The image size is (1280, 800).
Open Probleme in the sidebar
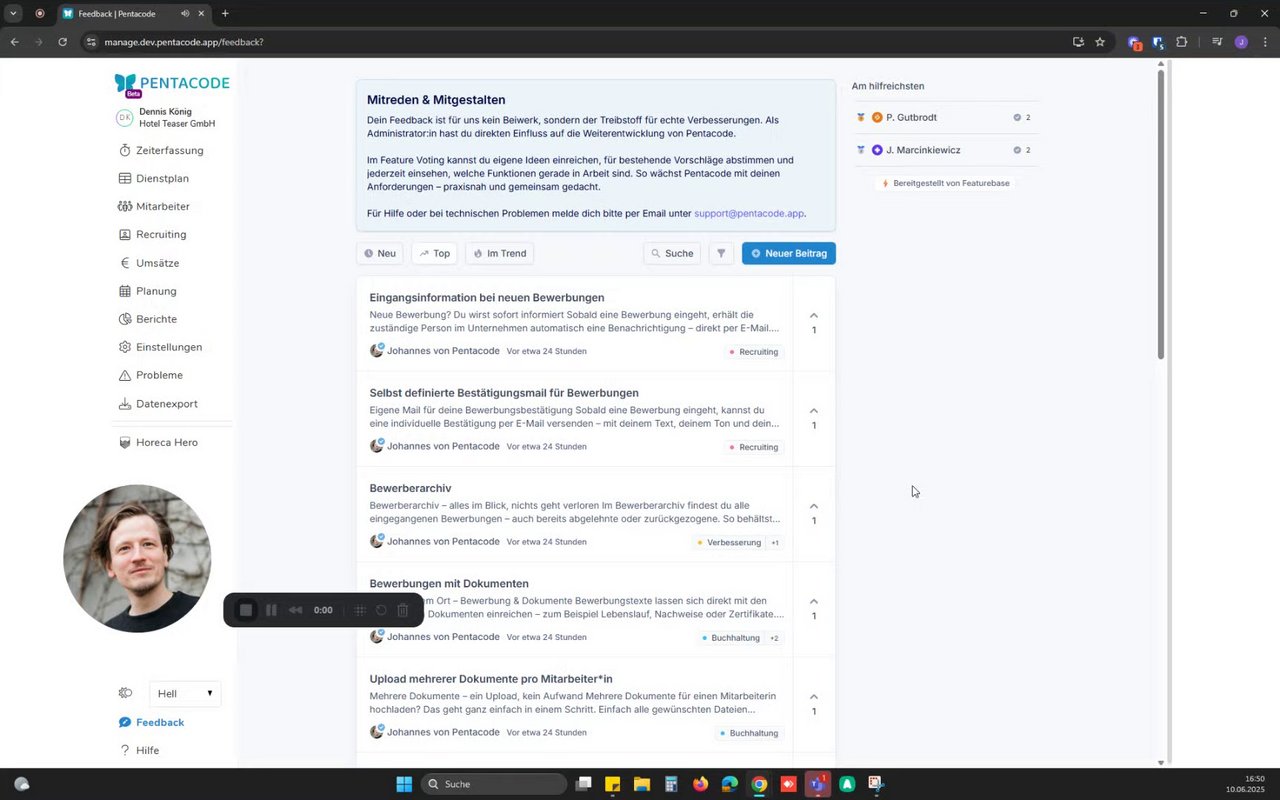[x=151, y=375]
